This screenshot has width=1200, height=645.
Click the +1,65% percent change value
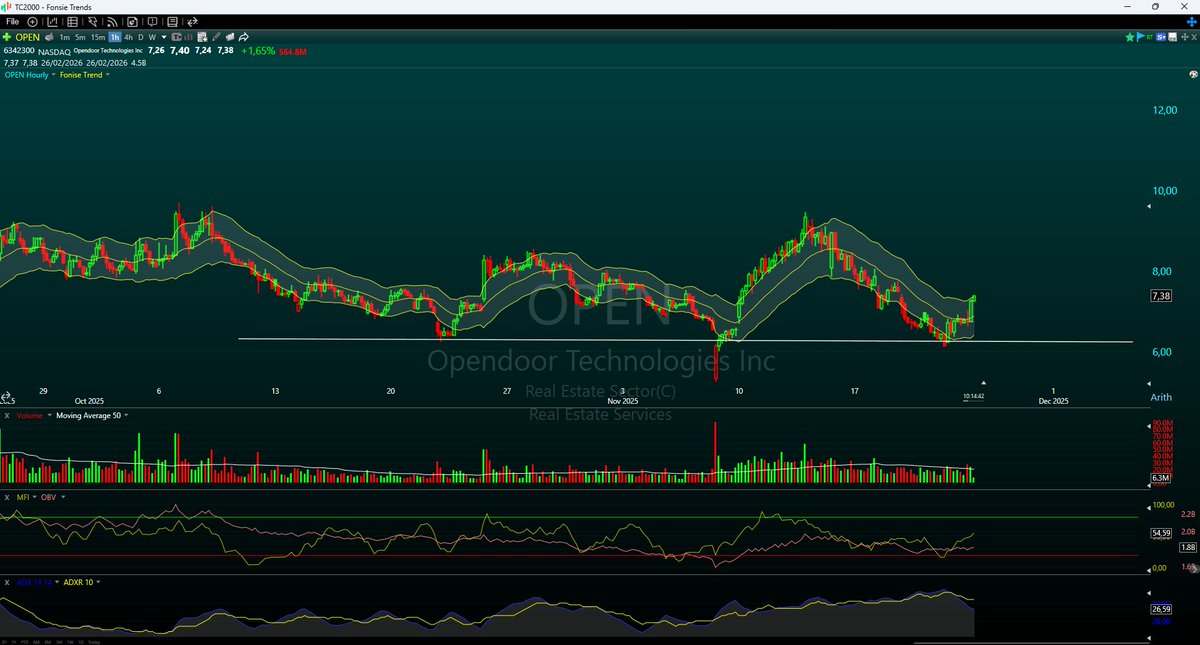click(x=258, y=50)
